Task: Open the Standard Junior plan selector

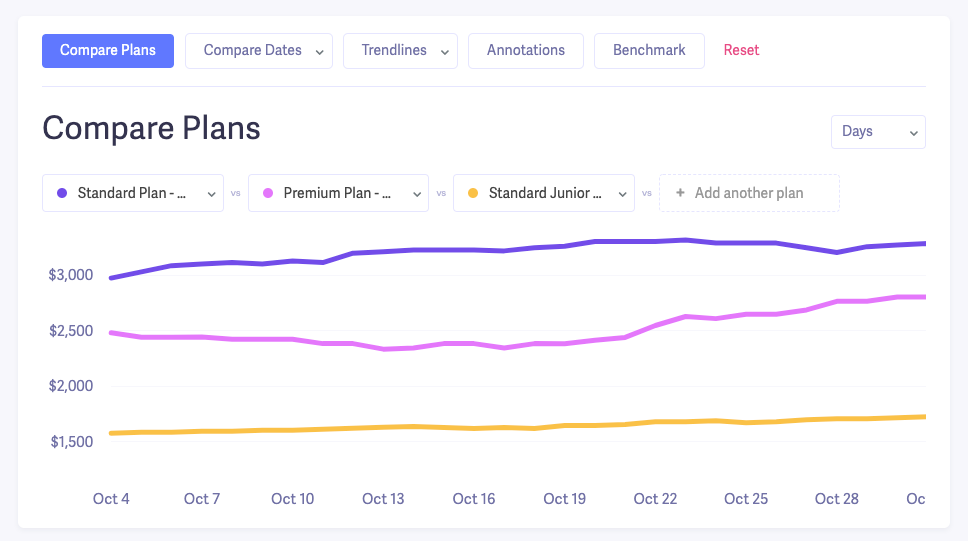Action: click(544, 194)
